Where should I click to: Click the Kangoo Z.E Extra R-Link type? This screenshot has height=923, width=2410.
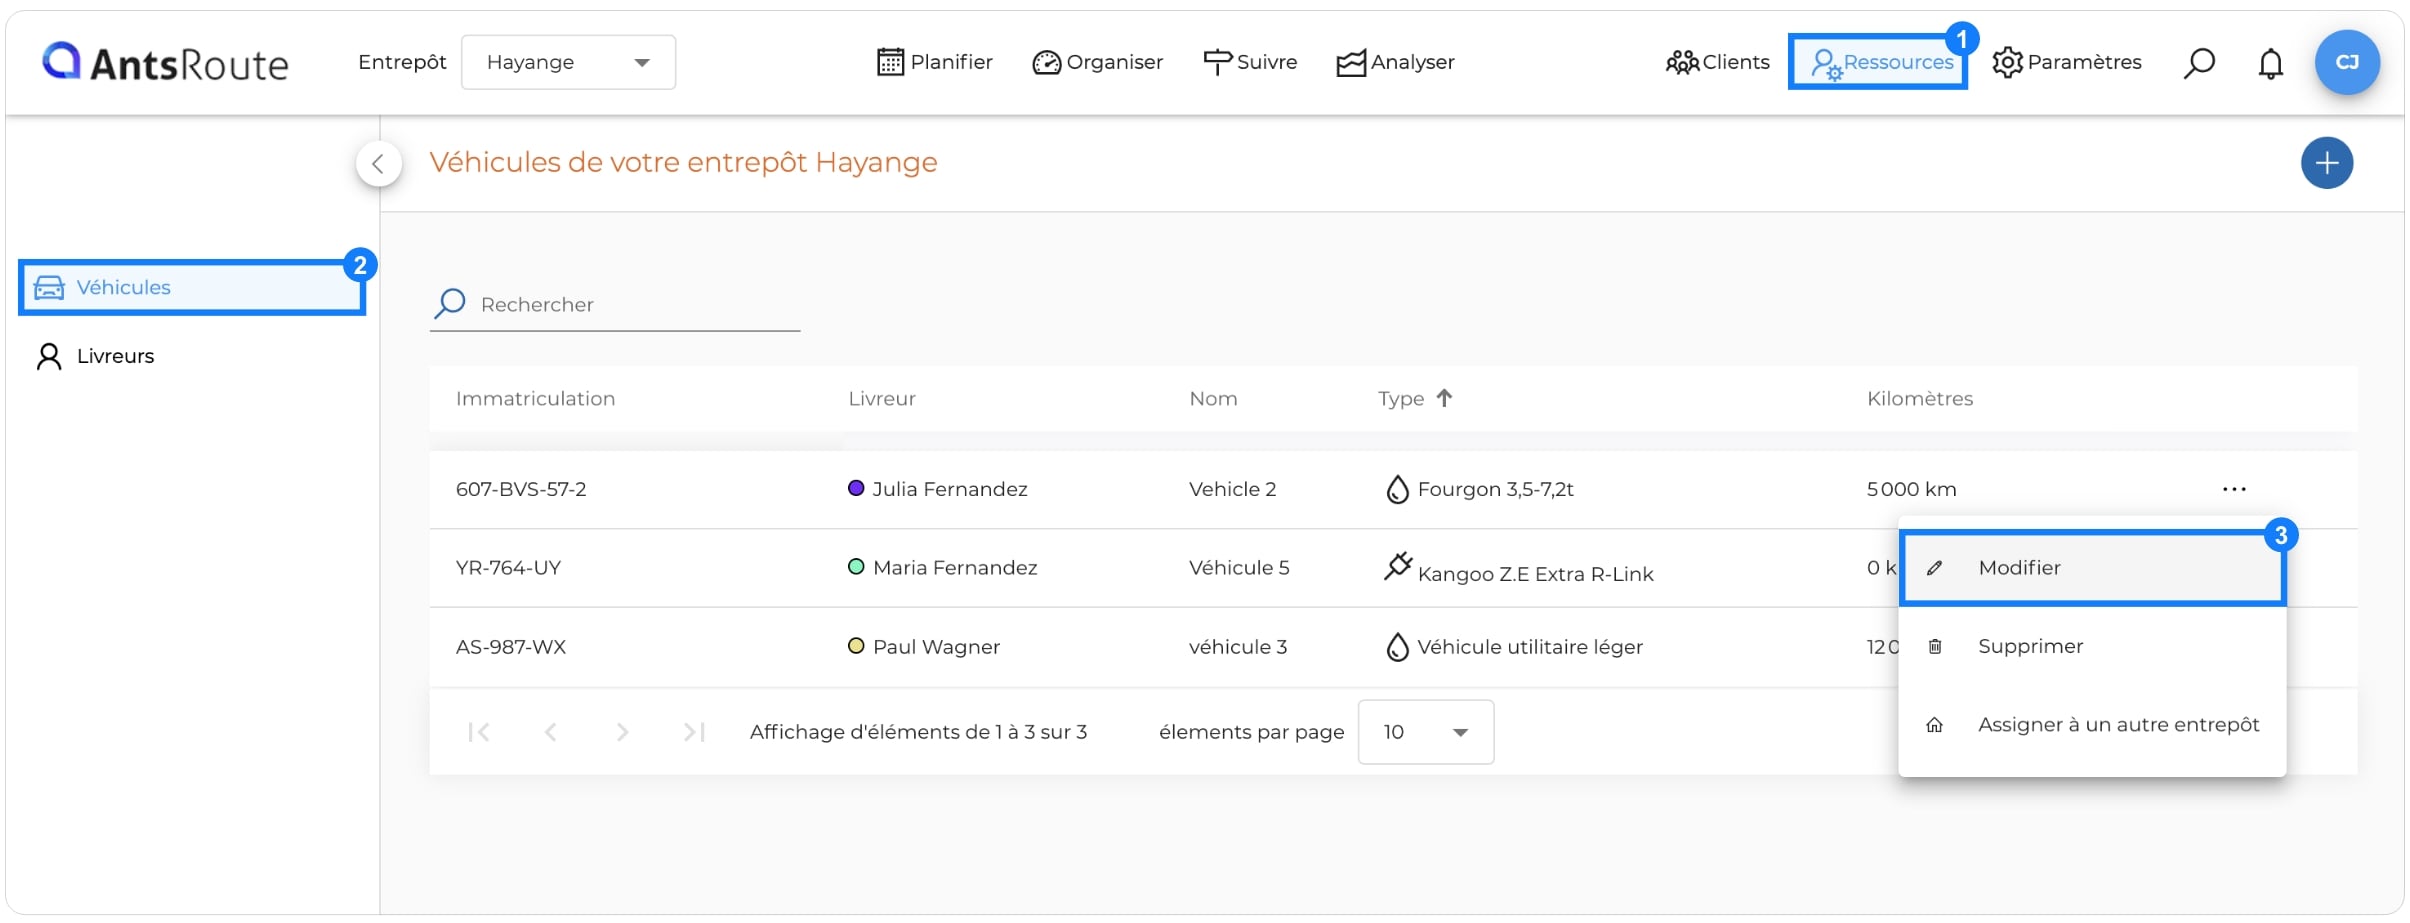[1535, 574]
